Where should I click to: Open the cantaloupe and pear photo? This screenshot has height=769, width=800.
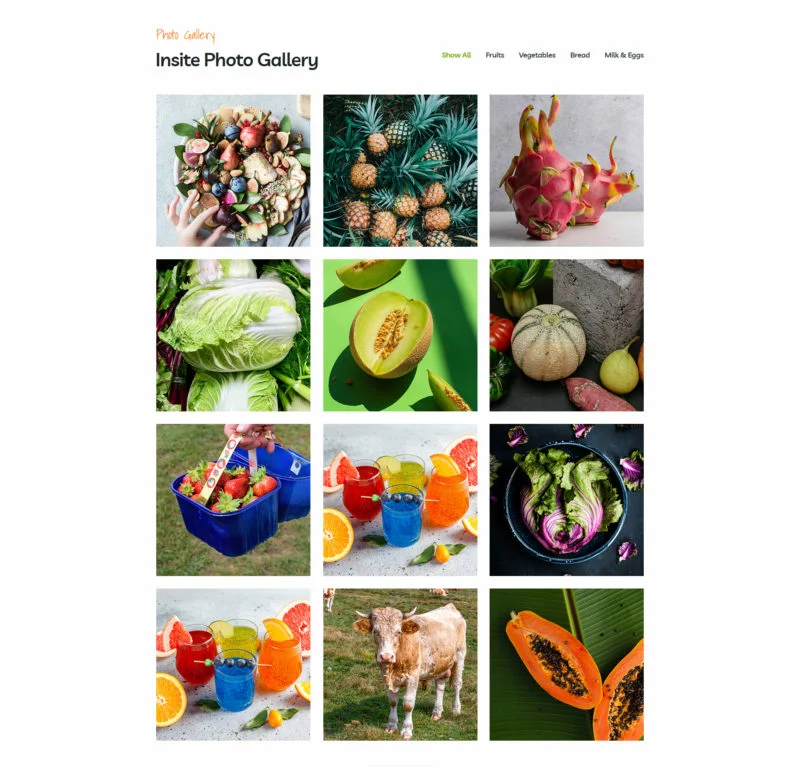(566, 335)
